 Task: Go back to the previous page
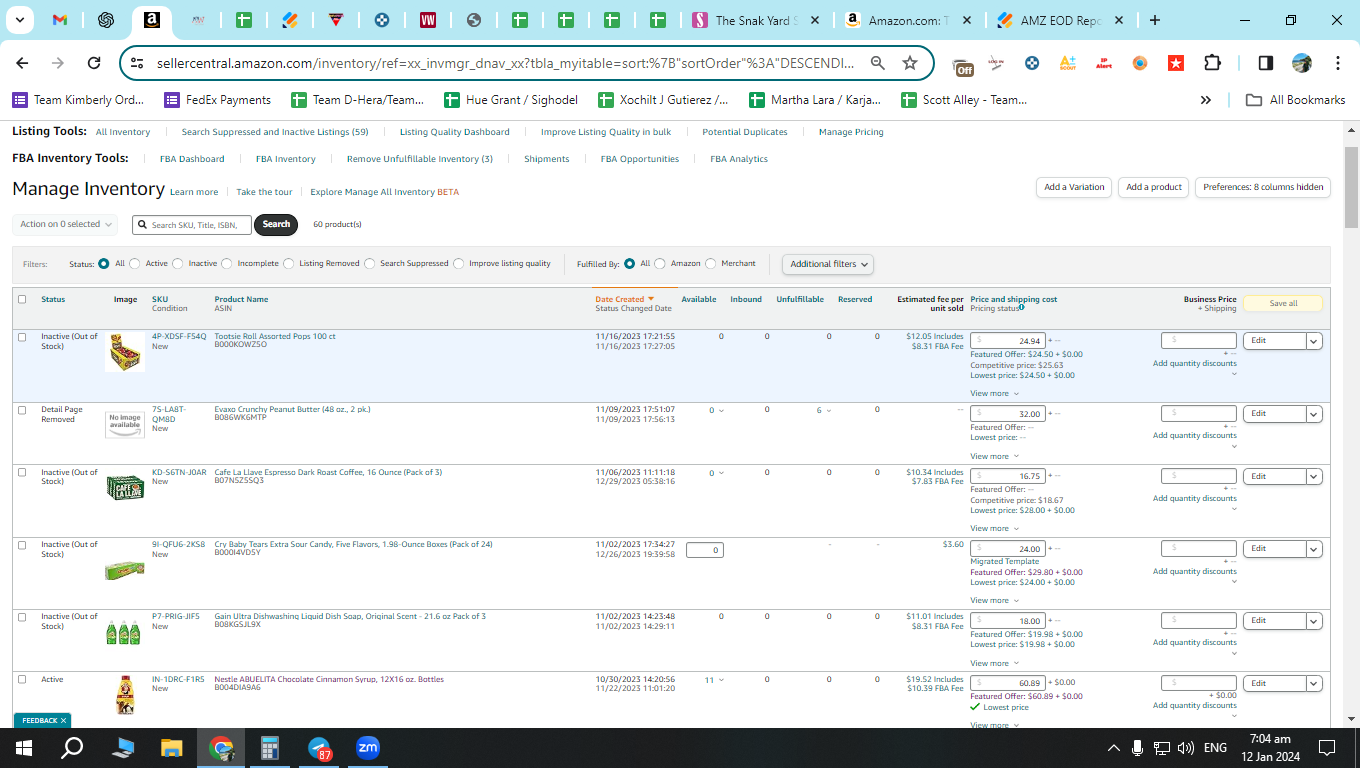pyautogui.click(x=22, y=63)
